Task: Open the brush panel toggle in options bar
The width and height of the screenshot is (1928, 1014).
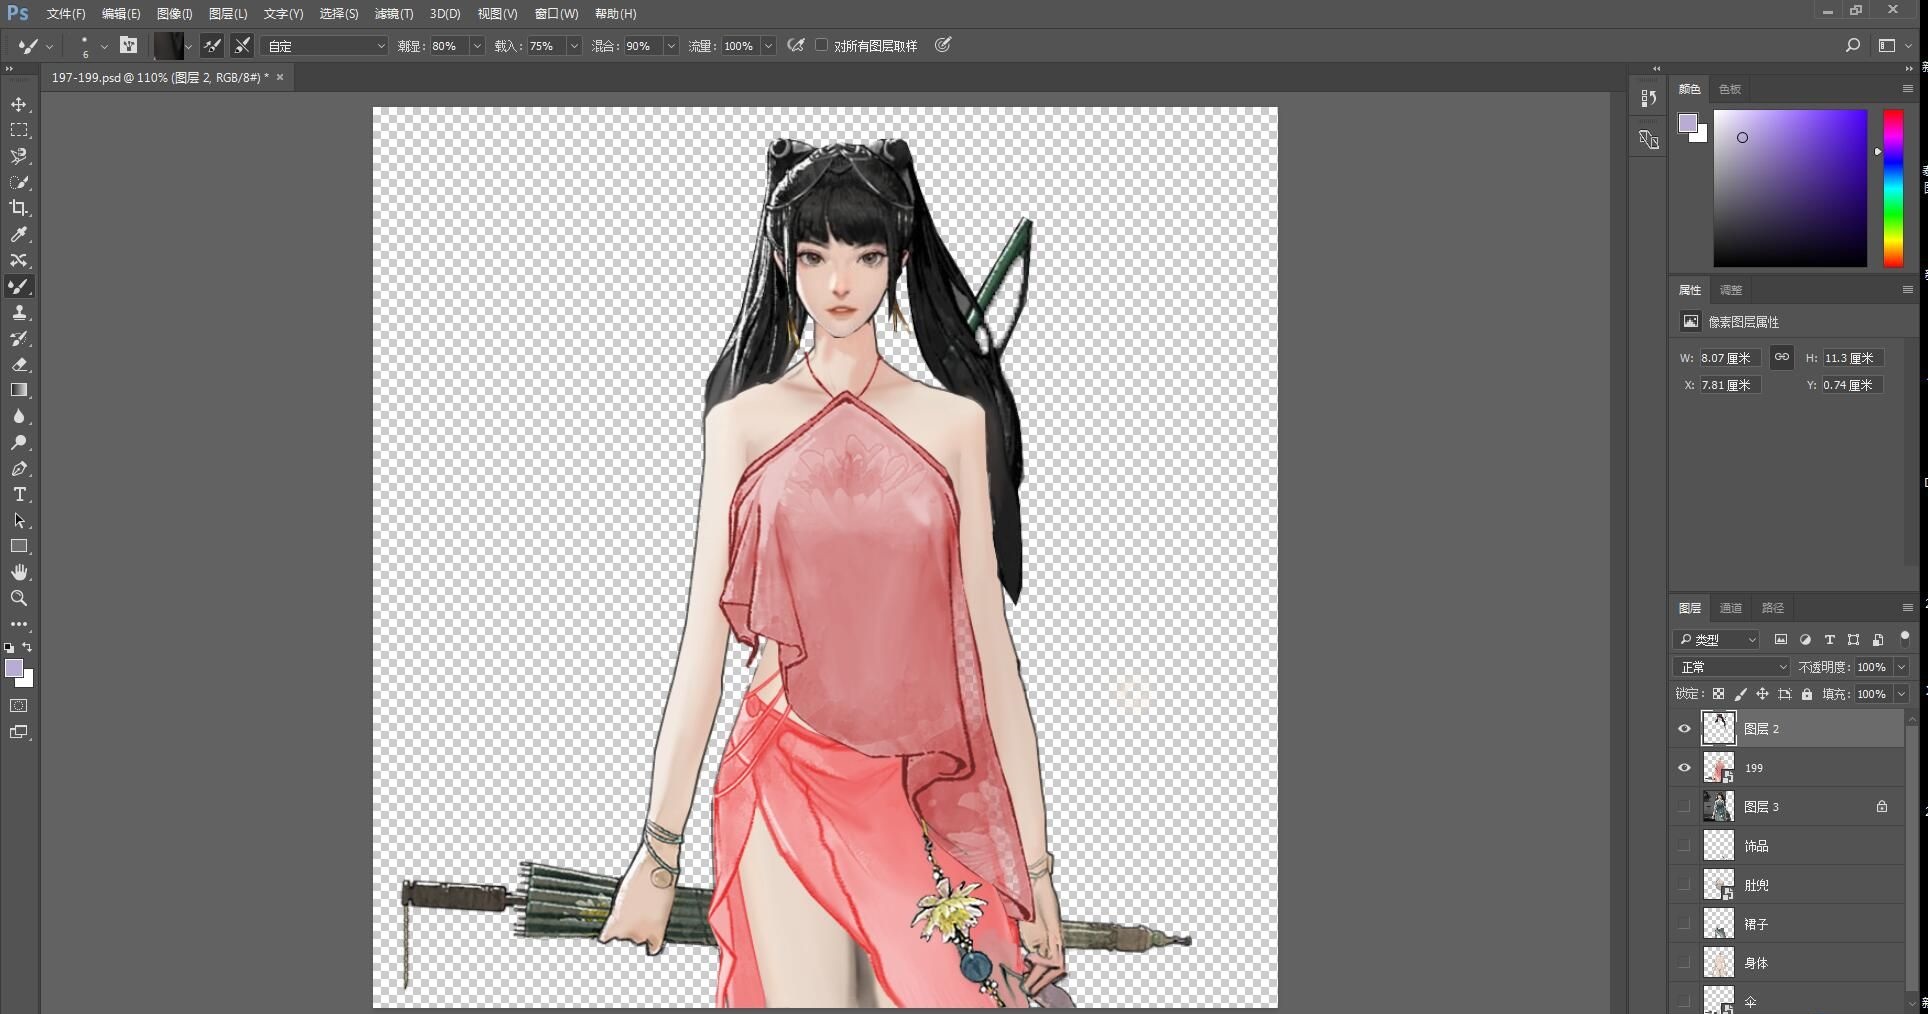Action: point(129,45)
